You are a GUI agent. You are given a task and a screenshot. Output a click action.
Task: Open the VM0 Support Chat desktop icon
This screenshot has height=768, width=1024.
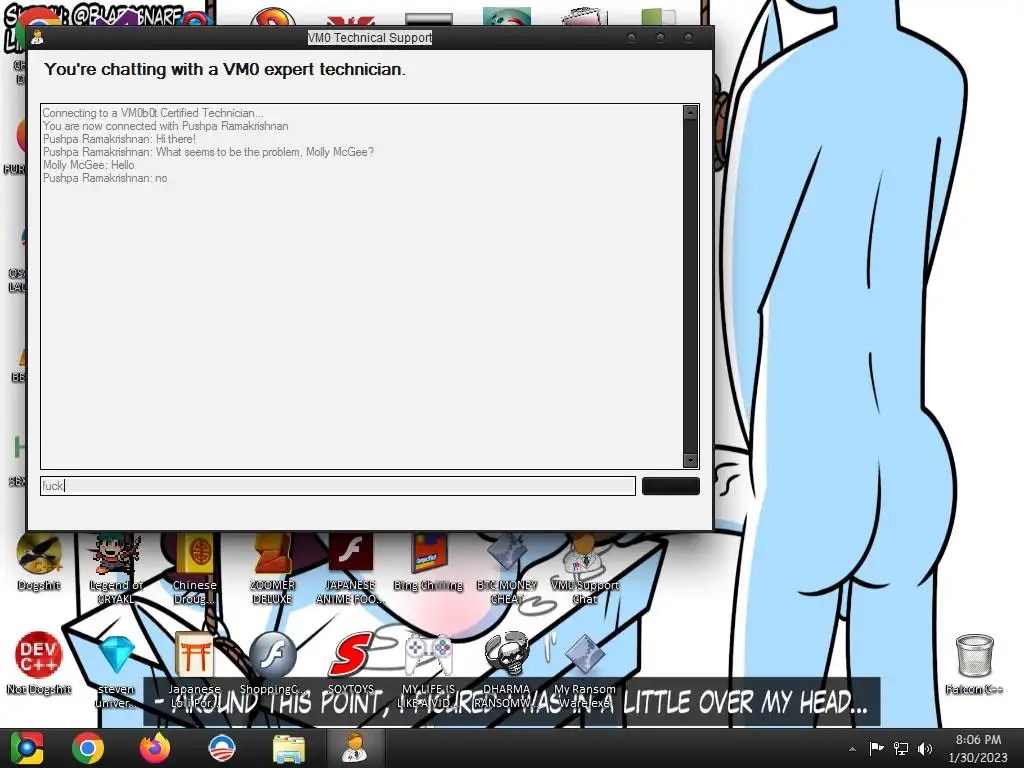[584, 569]
